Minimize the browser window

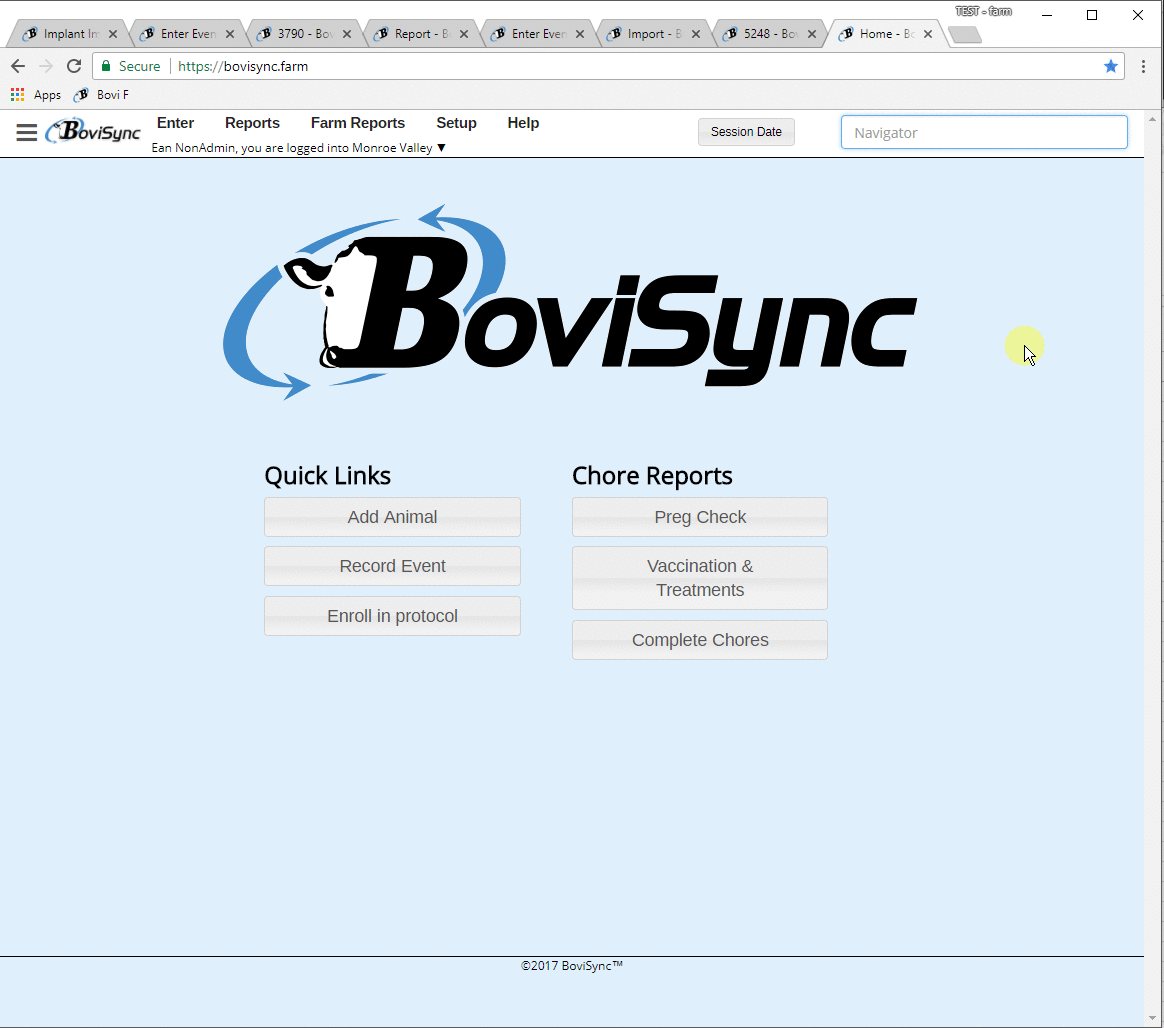tap(1047, 15)
